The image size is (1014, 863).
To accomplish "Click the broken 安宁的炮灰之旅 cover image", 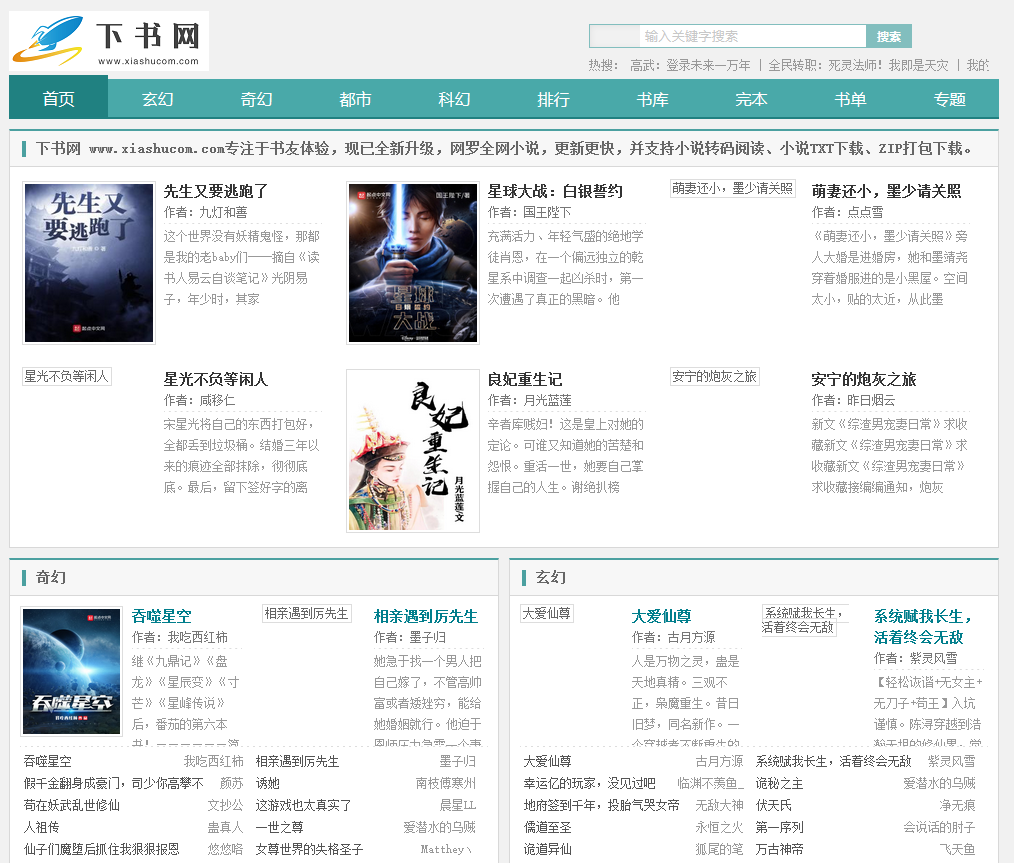I will [x=715, y=376].
